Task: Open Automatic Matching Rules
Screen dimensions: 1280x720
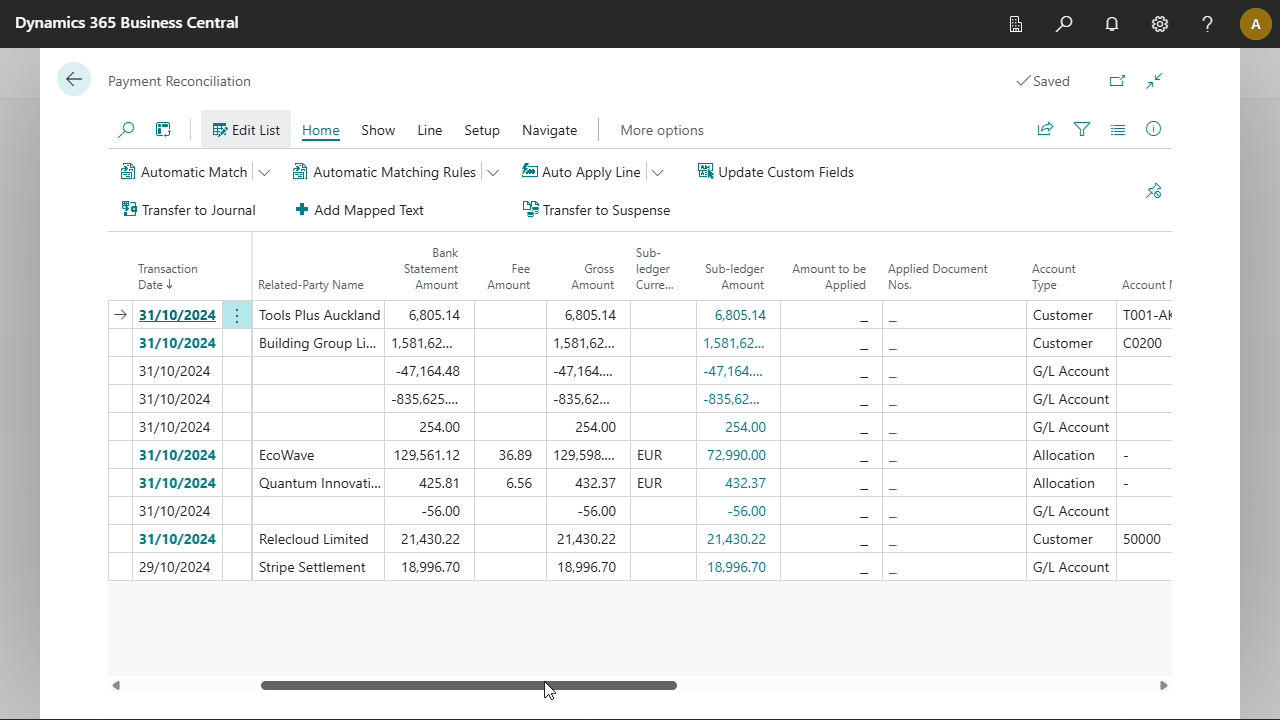Action: pos(385,172)
